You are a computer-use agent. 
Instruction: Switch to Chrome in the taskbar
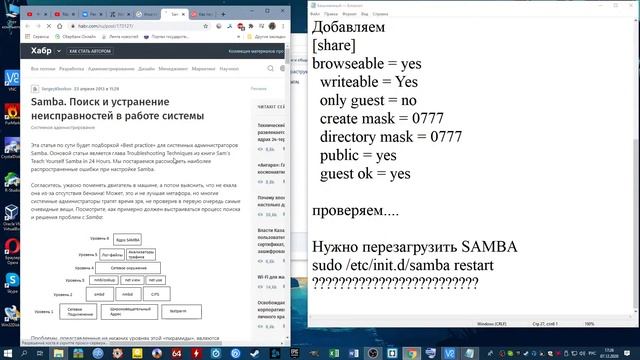pyautogui.click(x=411, y=353)
